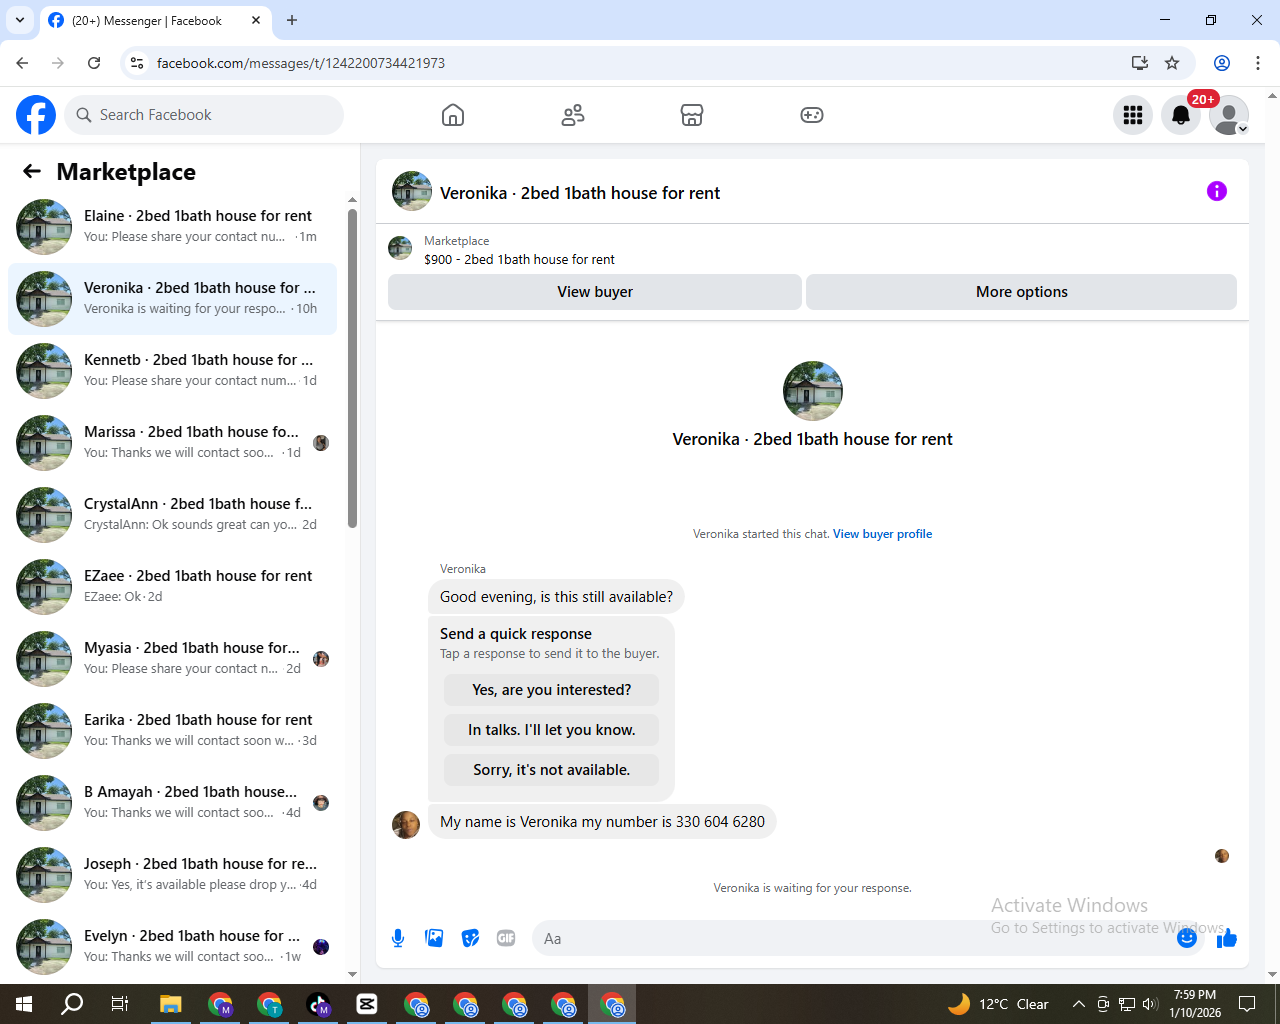Screen dimensions: 1280x1024
Task: Record a voice clip with microphone icon
Action: tap(398, 938)
